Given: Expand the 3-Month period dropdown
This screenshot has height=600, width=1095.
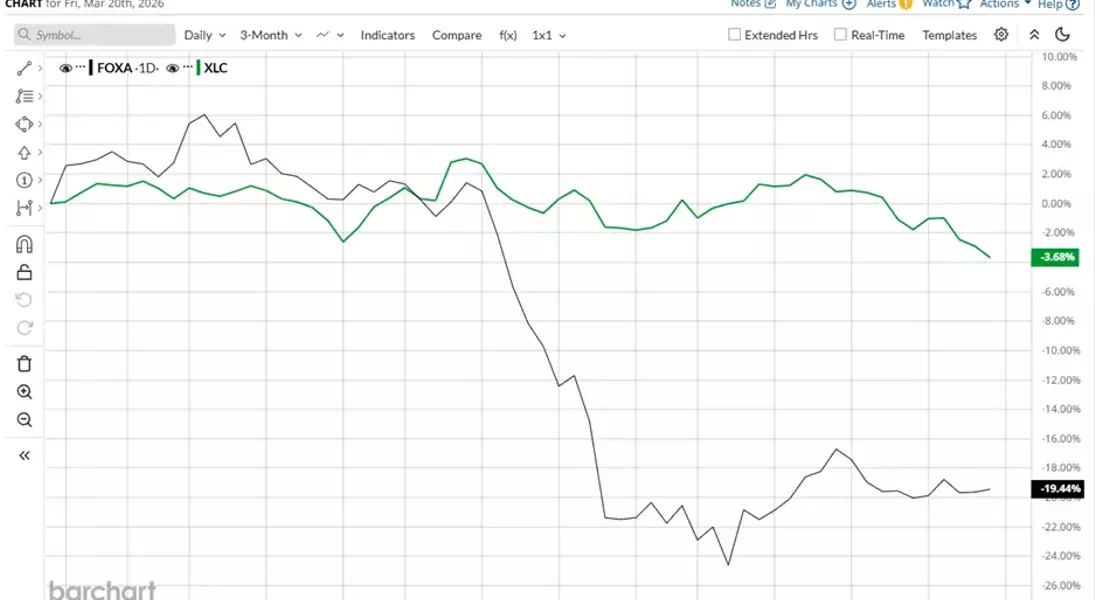Looking at the screenshot, I should pos(270,35).
